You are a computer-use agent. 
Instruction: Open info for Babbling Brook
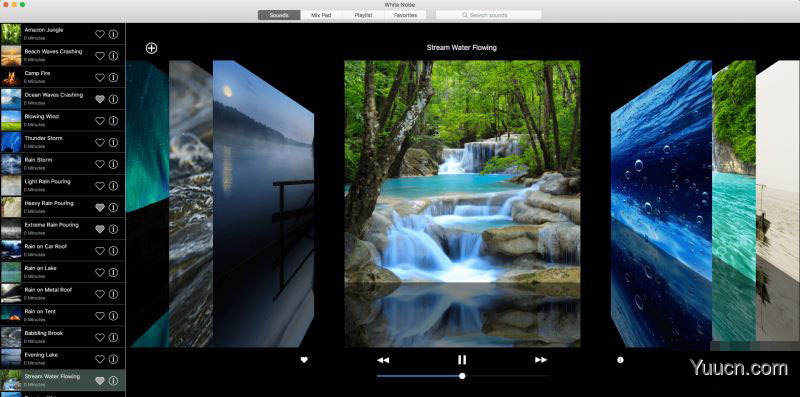(x=113, y=337)
